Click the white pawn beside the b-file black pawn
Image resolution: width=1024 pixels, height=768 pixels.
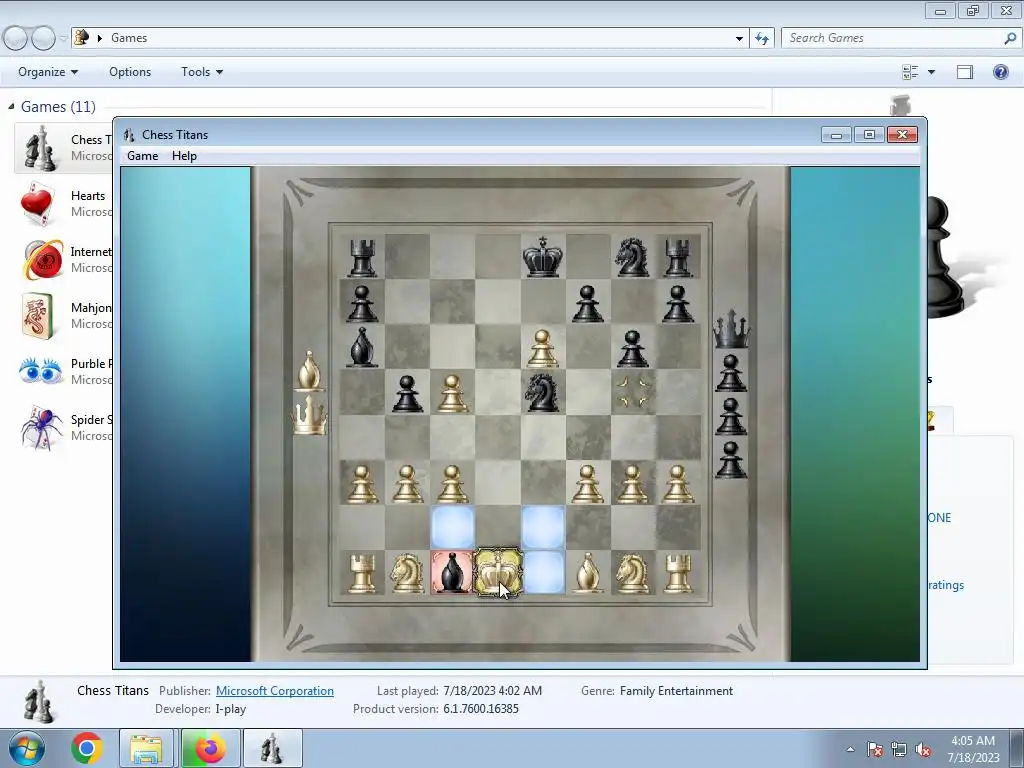pyautogui.click(x=452, y=393)
